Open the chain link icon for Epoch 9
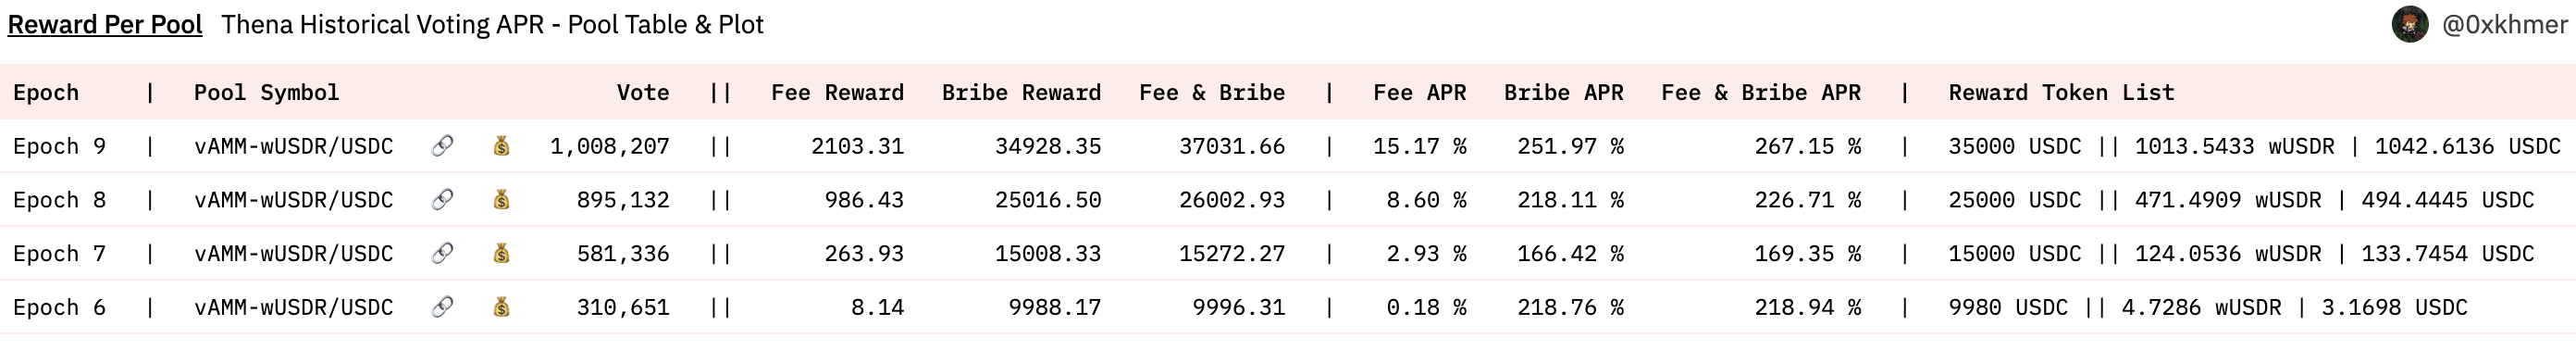 point(442,146)
